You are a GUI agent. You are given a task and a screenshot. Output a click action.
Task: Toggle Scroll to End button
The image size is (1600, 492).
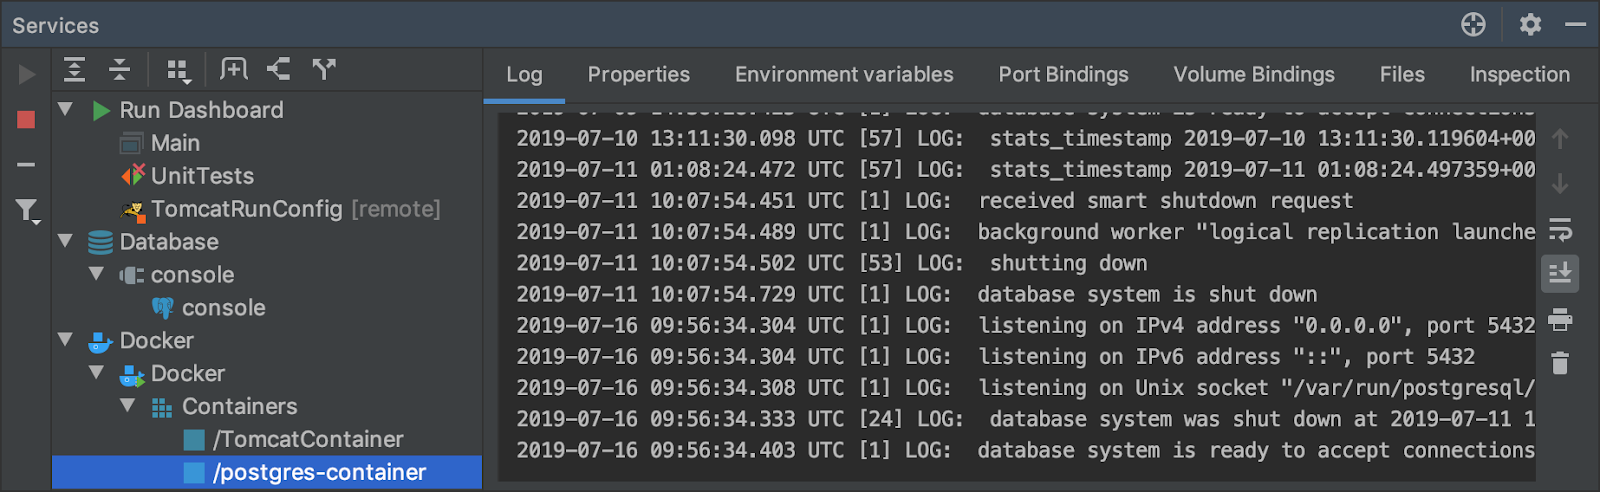1560,273
